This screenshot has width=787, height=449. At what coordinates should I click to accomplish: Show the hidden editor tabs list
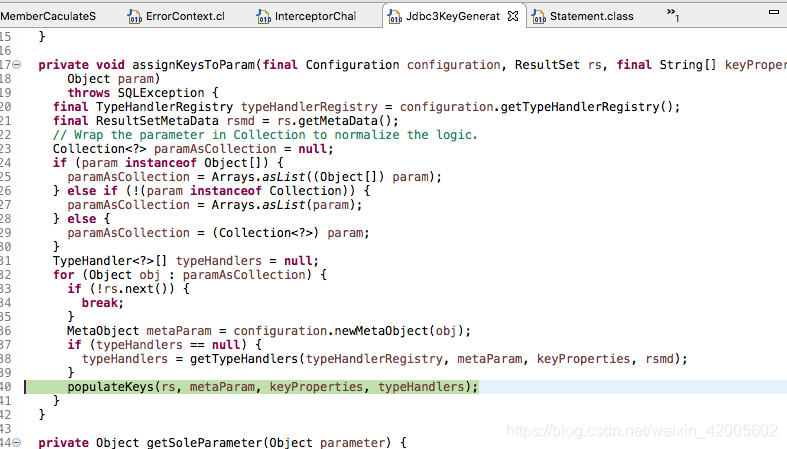[x=673, y=15]
